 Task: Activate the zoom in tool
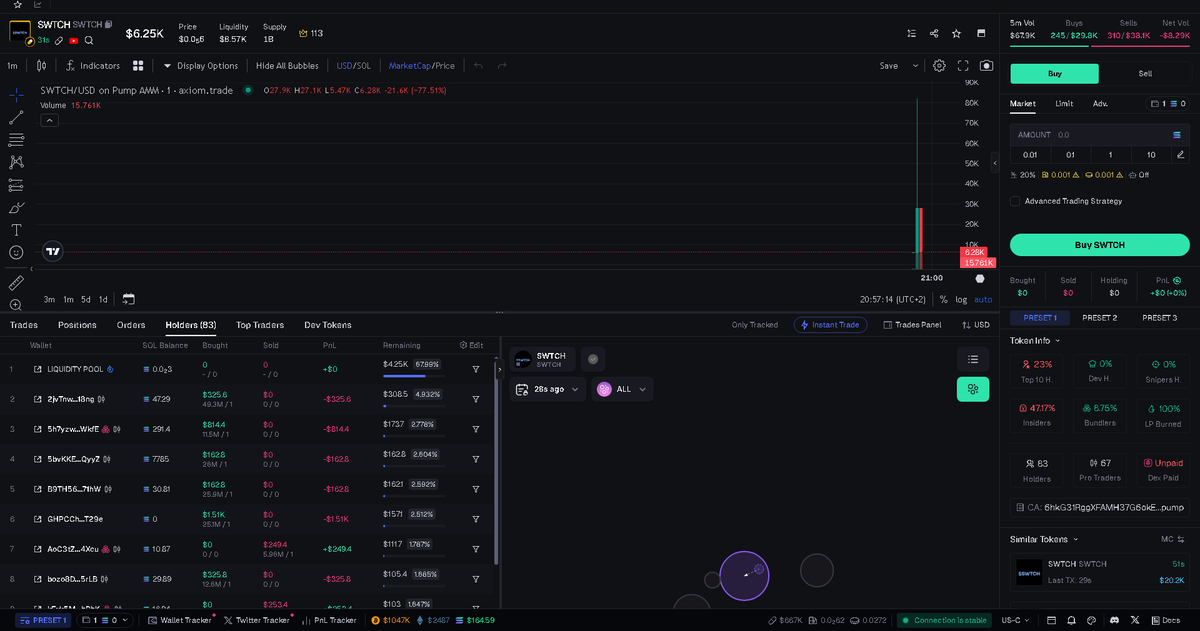coord(16,305)
